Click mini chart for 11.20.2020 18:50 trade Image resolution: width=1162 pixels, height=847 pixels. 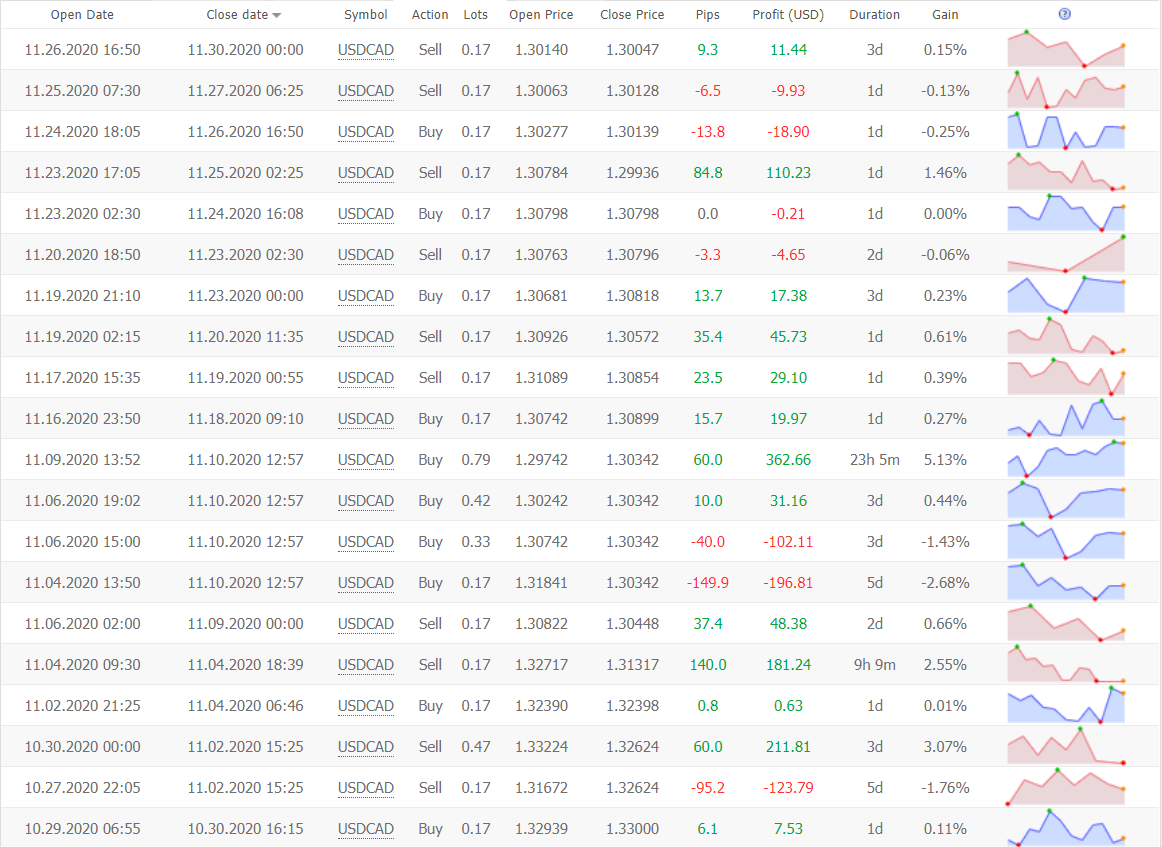pos(1065,255)
